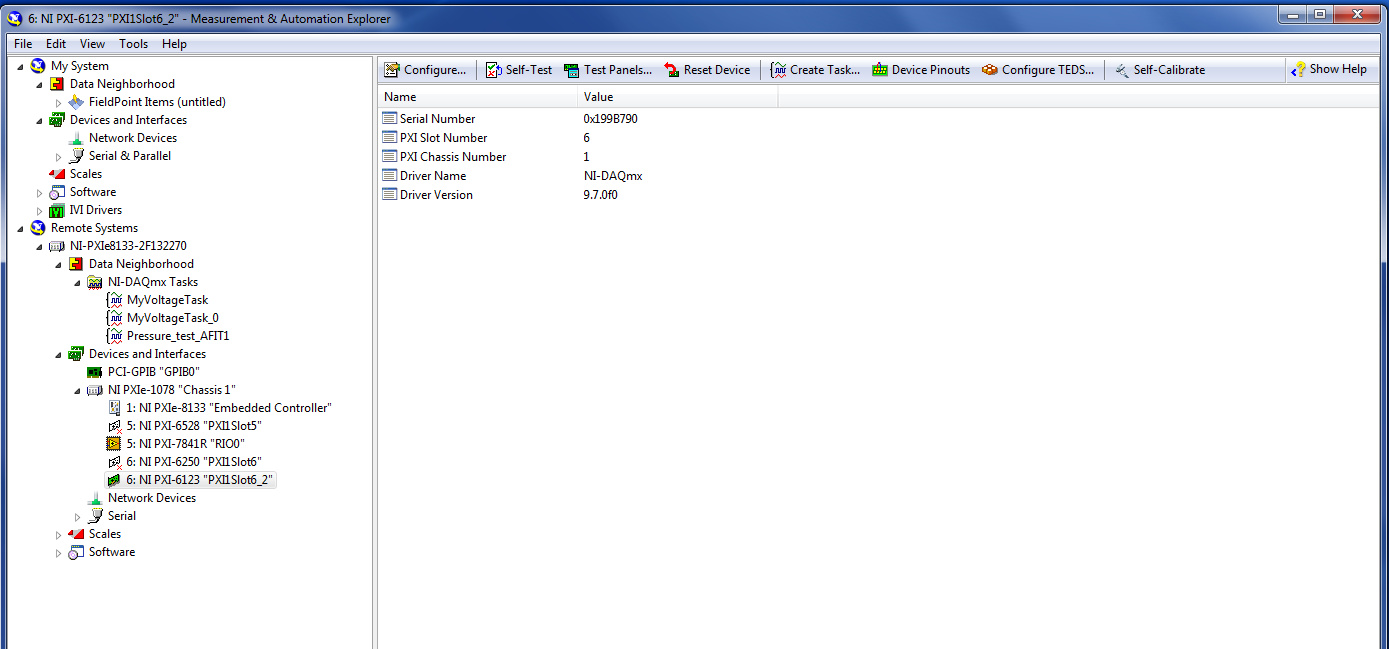Expand the remote system's Scales node
This screenshot has width=1389, height=649.
[x=58, y=534]
